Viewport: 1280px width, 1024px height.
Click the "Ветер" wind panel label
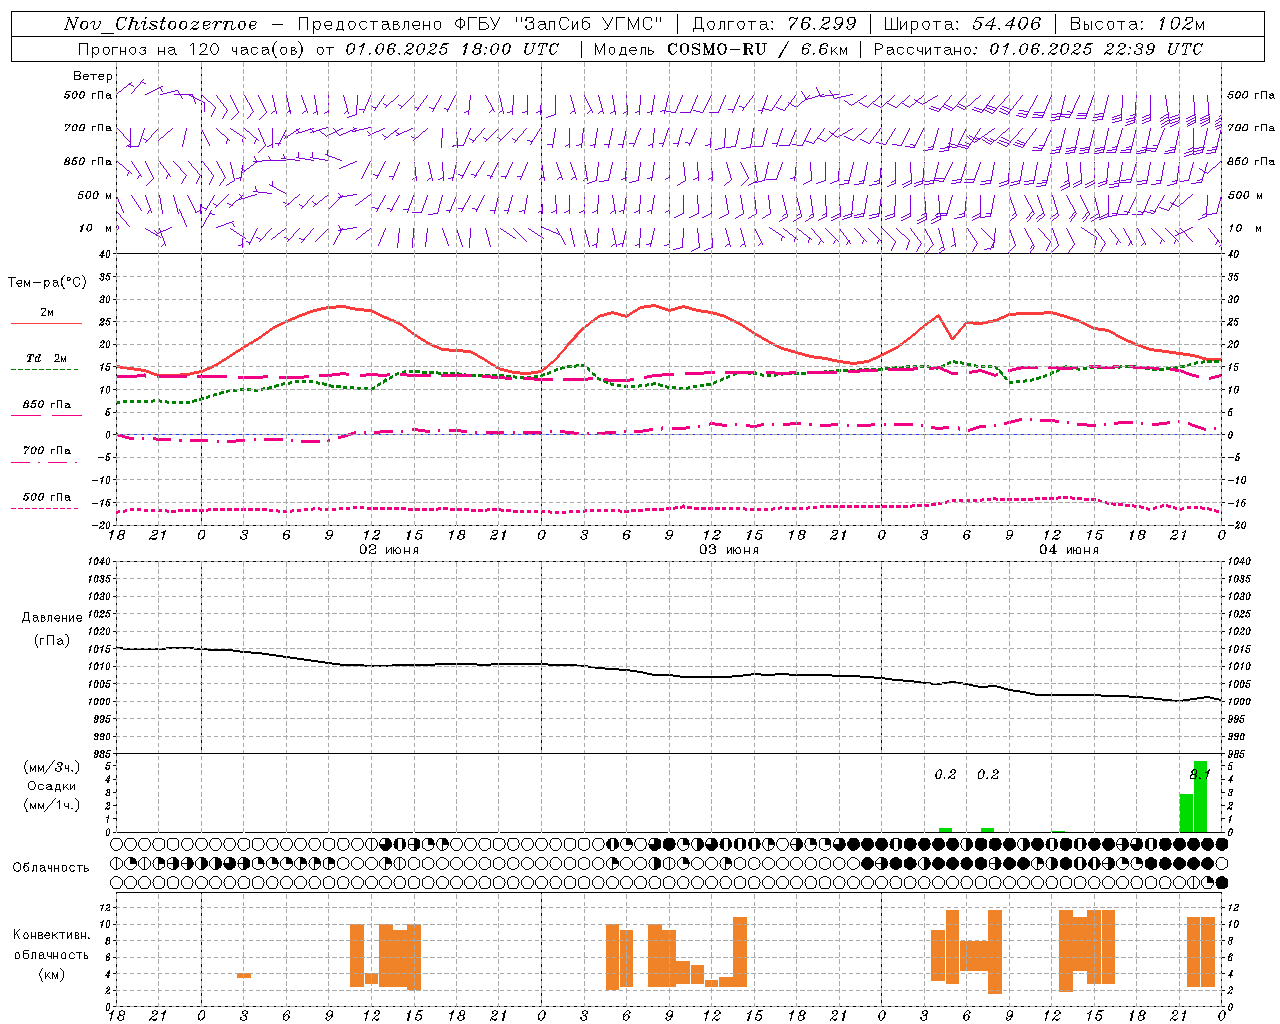tap(93, 76)
